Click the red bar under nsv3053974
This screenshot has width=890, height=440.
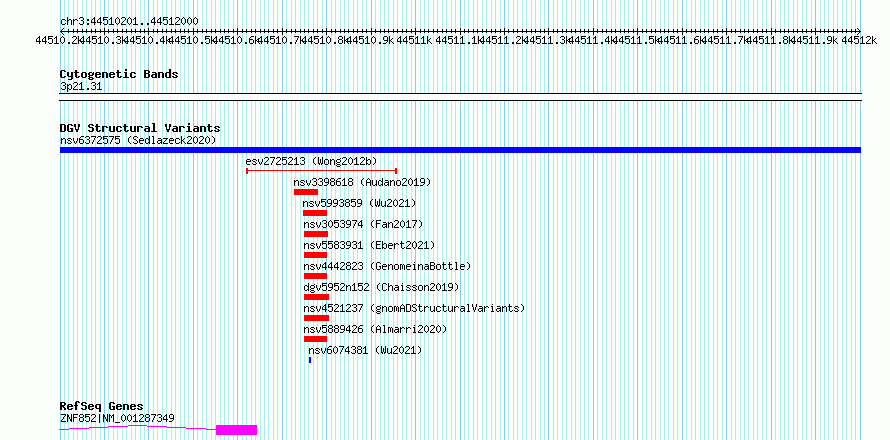tap(316, 234)
